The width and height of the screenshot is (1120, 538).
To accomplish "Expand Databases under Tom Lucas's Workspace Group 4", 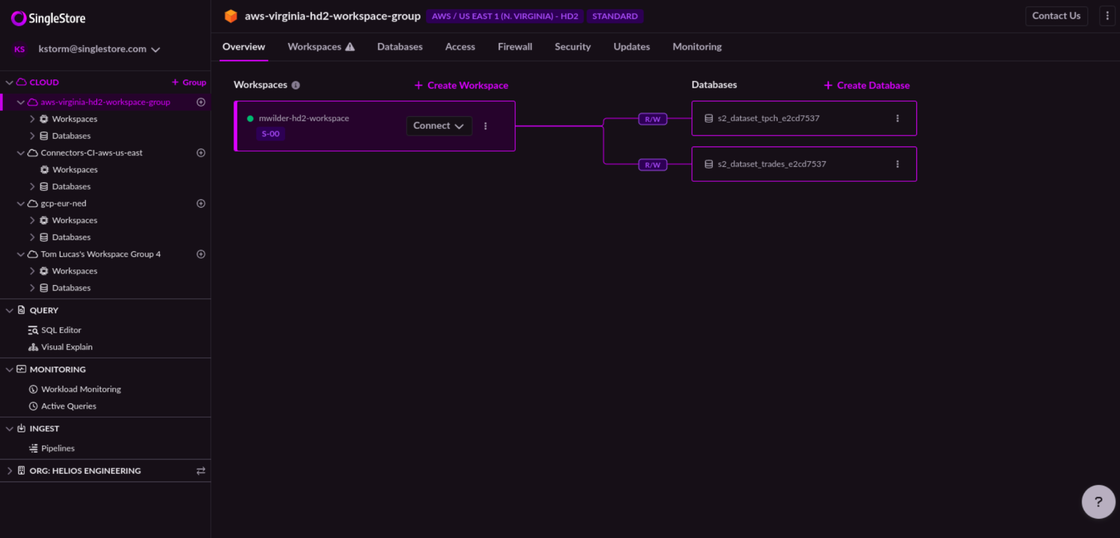I will coord(31,288).
